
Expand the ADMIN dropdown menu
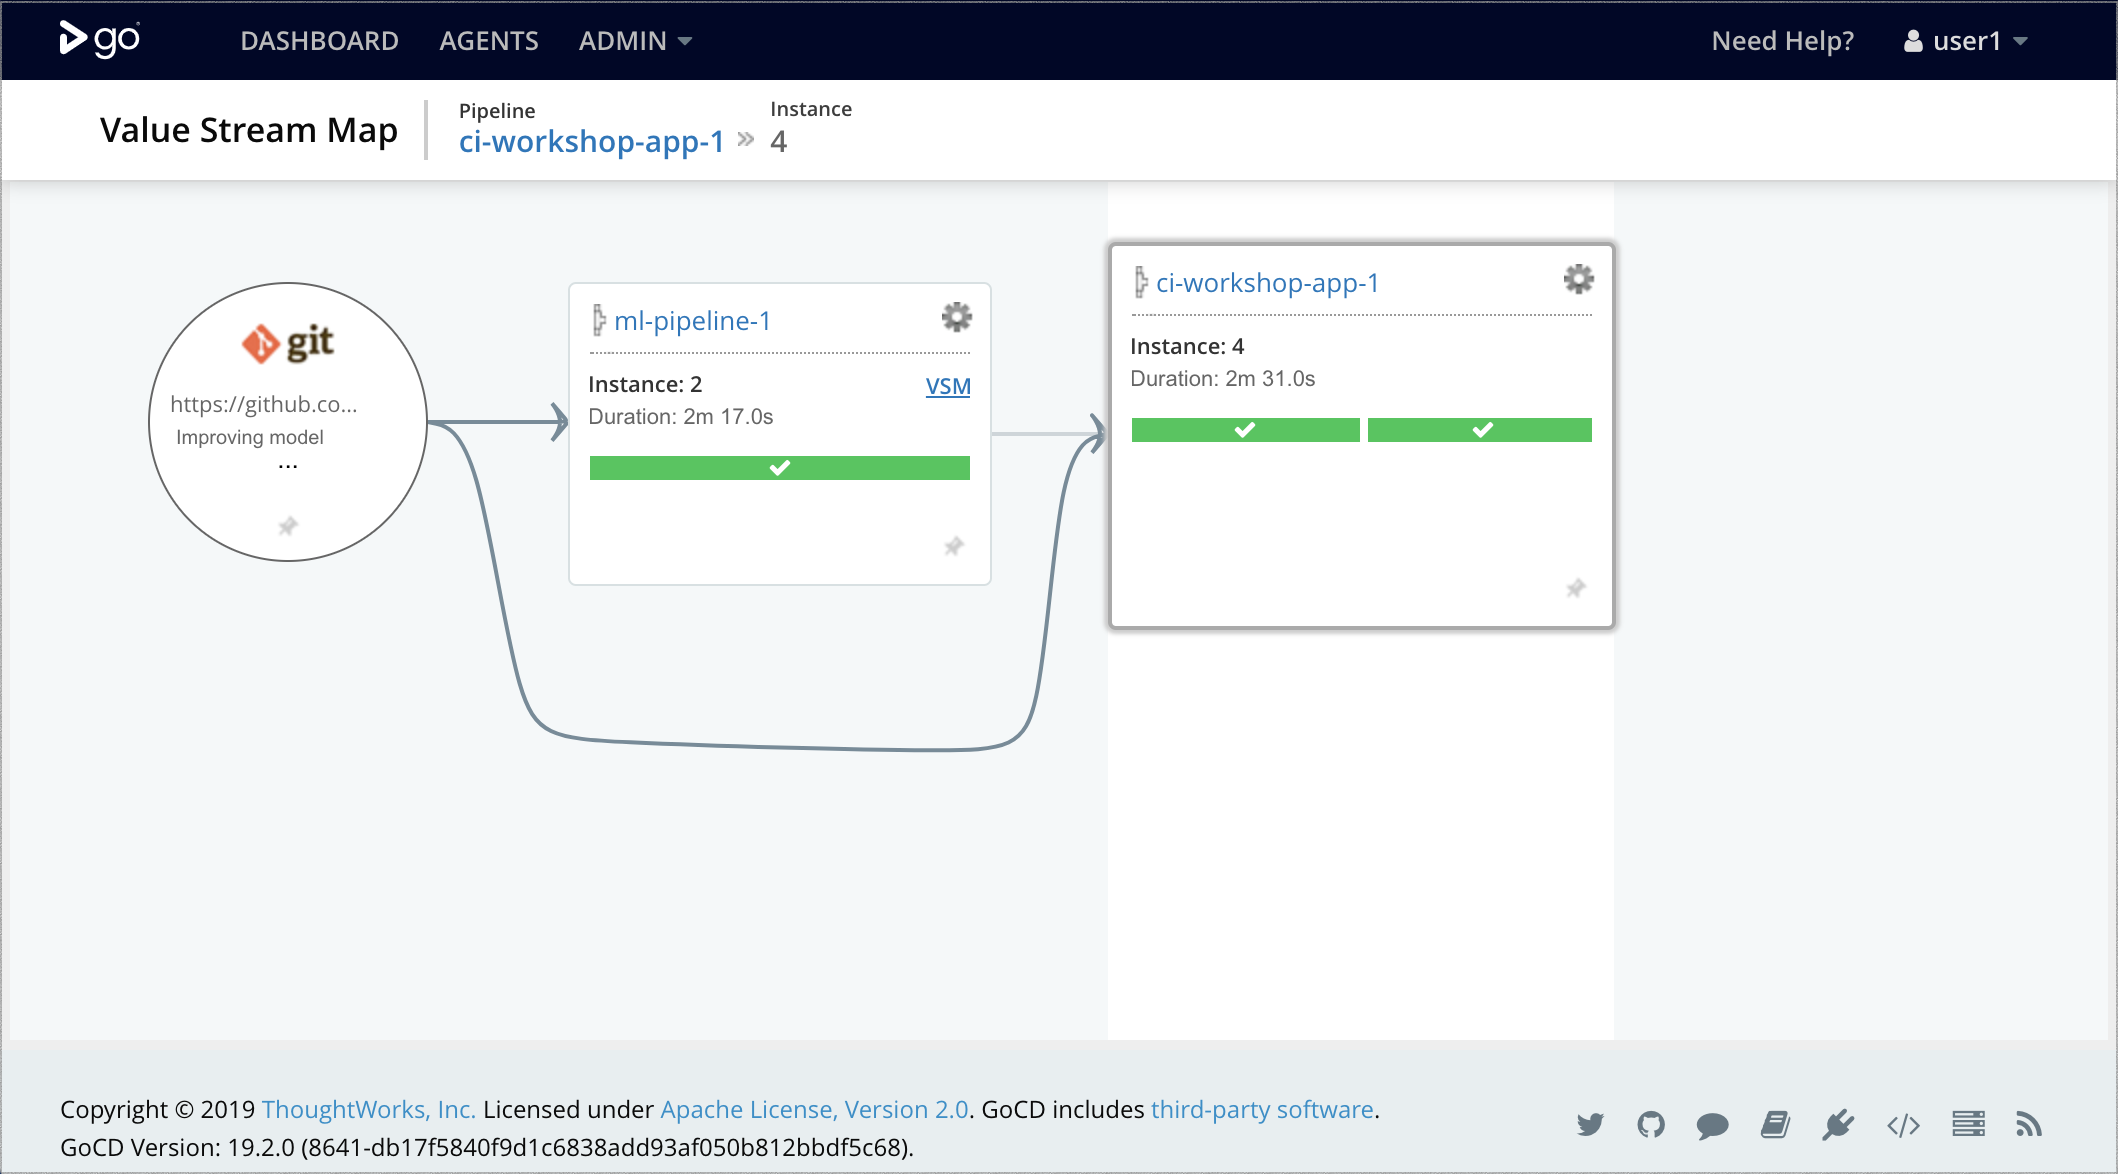[x=635, y=41]
